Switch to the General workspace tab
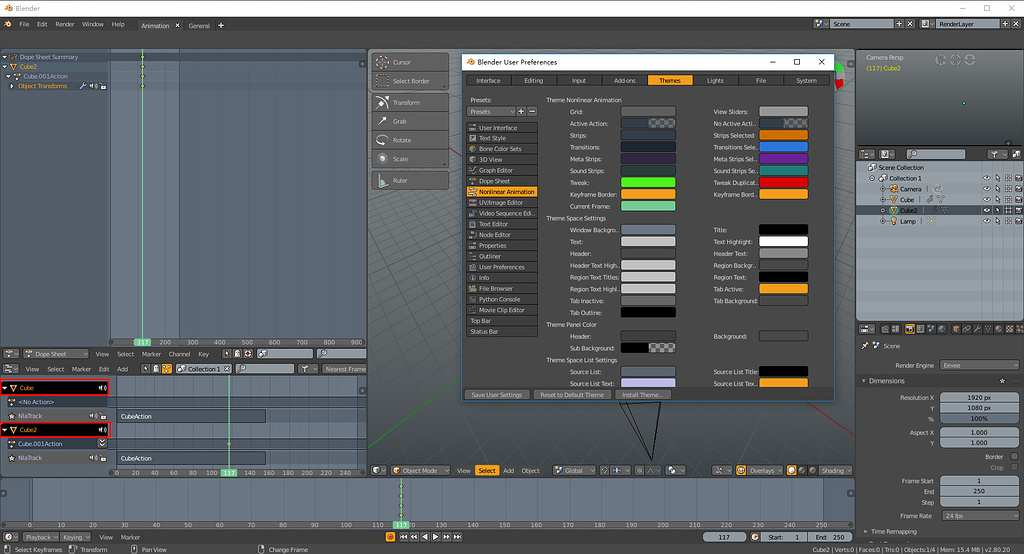 (x=199, y=25)
